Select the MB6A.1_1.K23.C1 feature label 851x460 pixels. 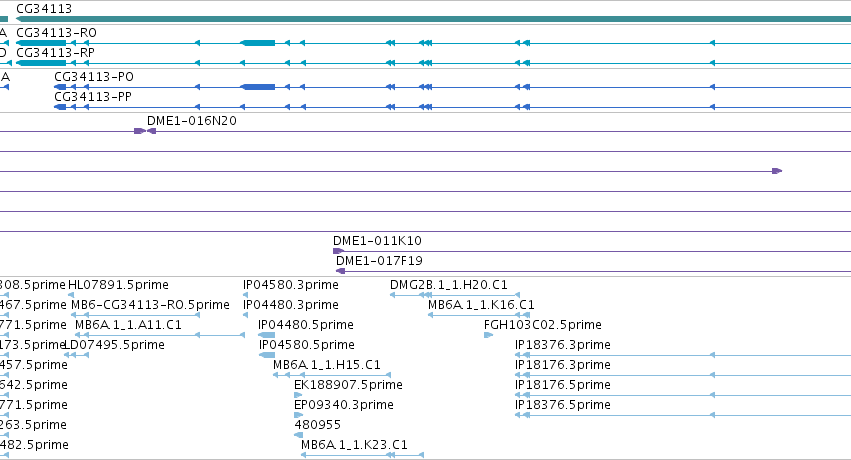(354, 445)
